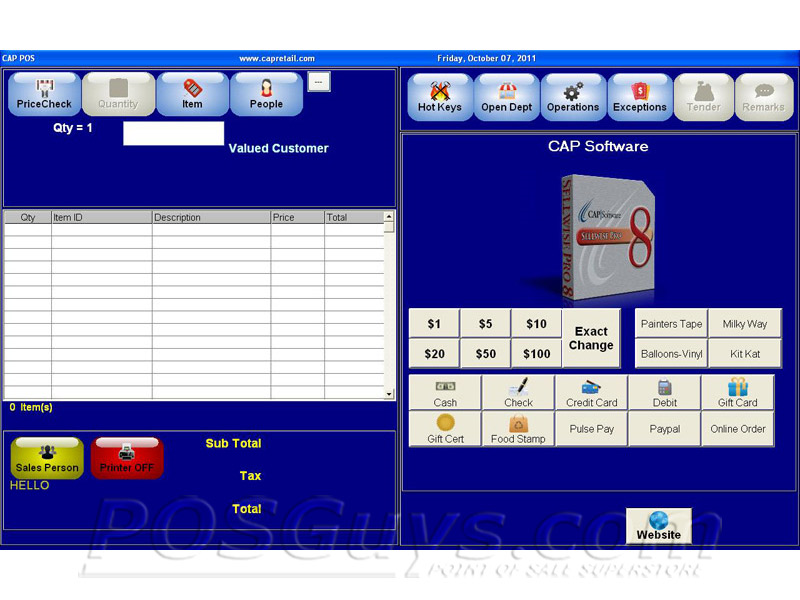The width and height of the screenshot is (800, 600).
Task: Open the People customer lookup
Action: tap(266, 94)
